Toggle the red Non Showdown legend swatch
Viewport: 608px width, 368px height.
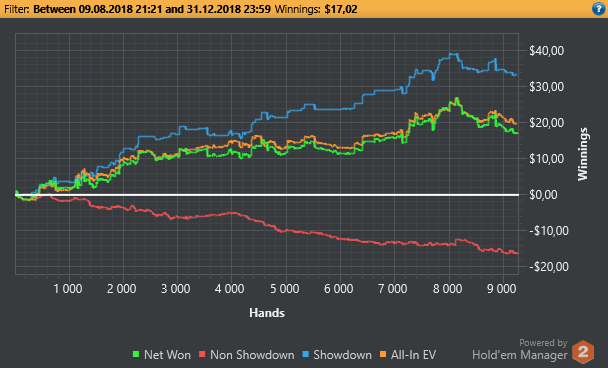(202, 354)
